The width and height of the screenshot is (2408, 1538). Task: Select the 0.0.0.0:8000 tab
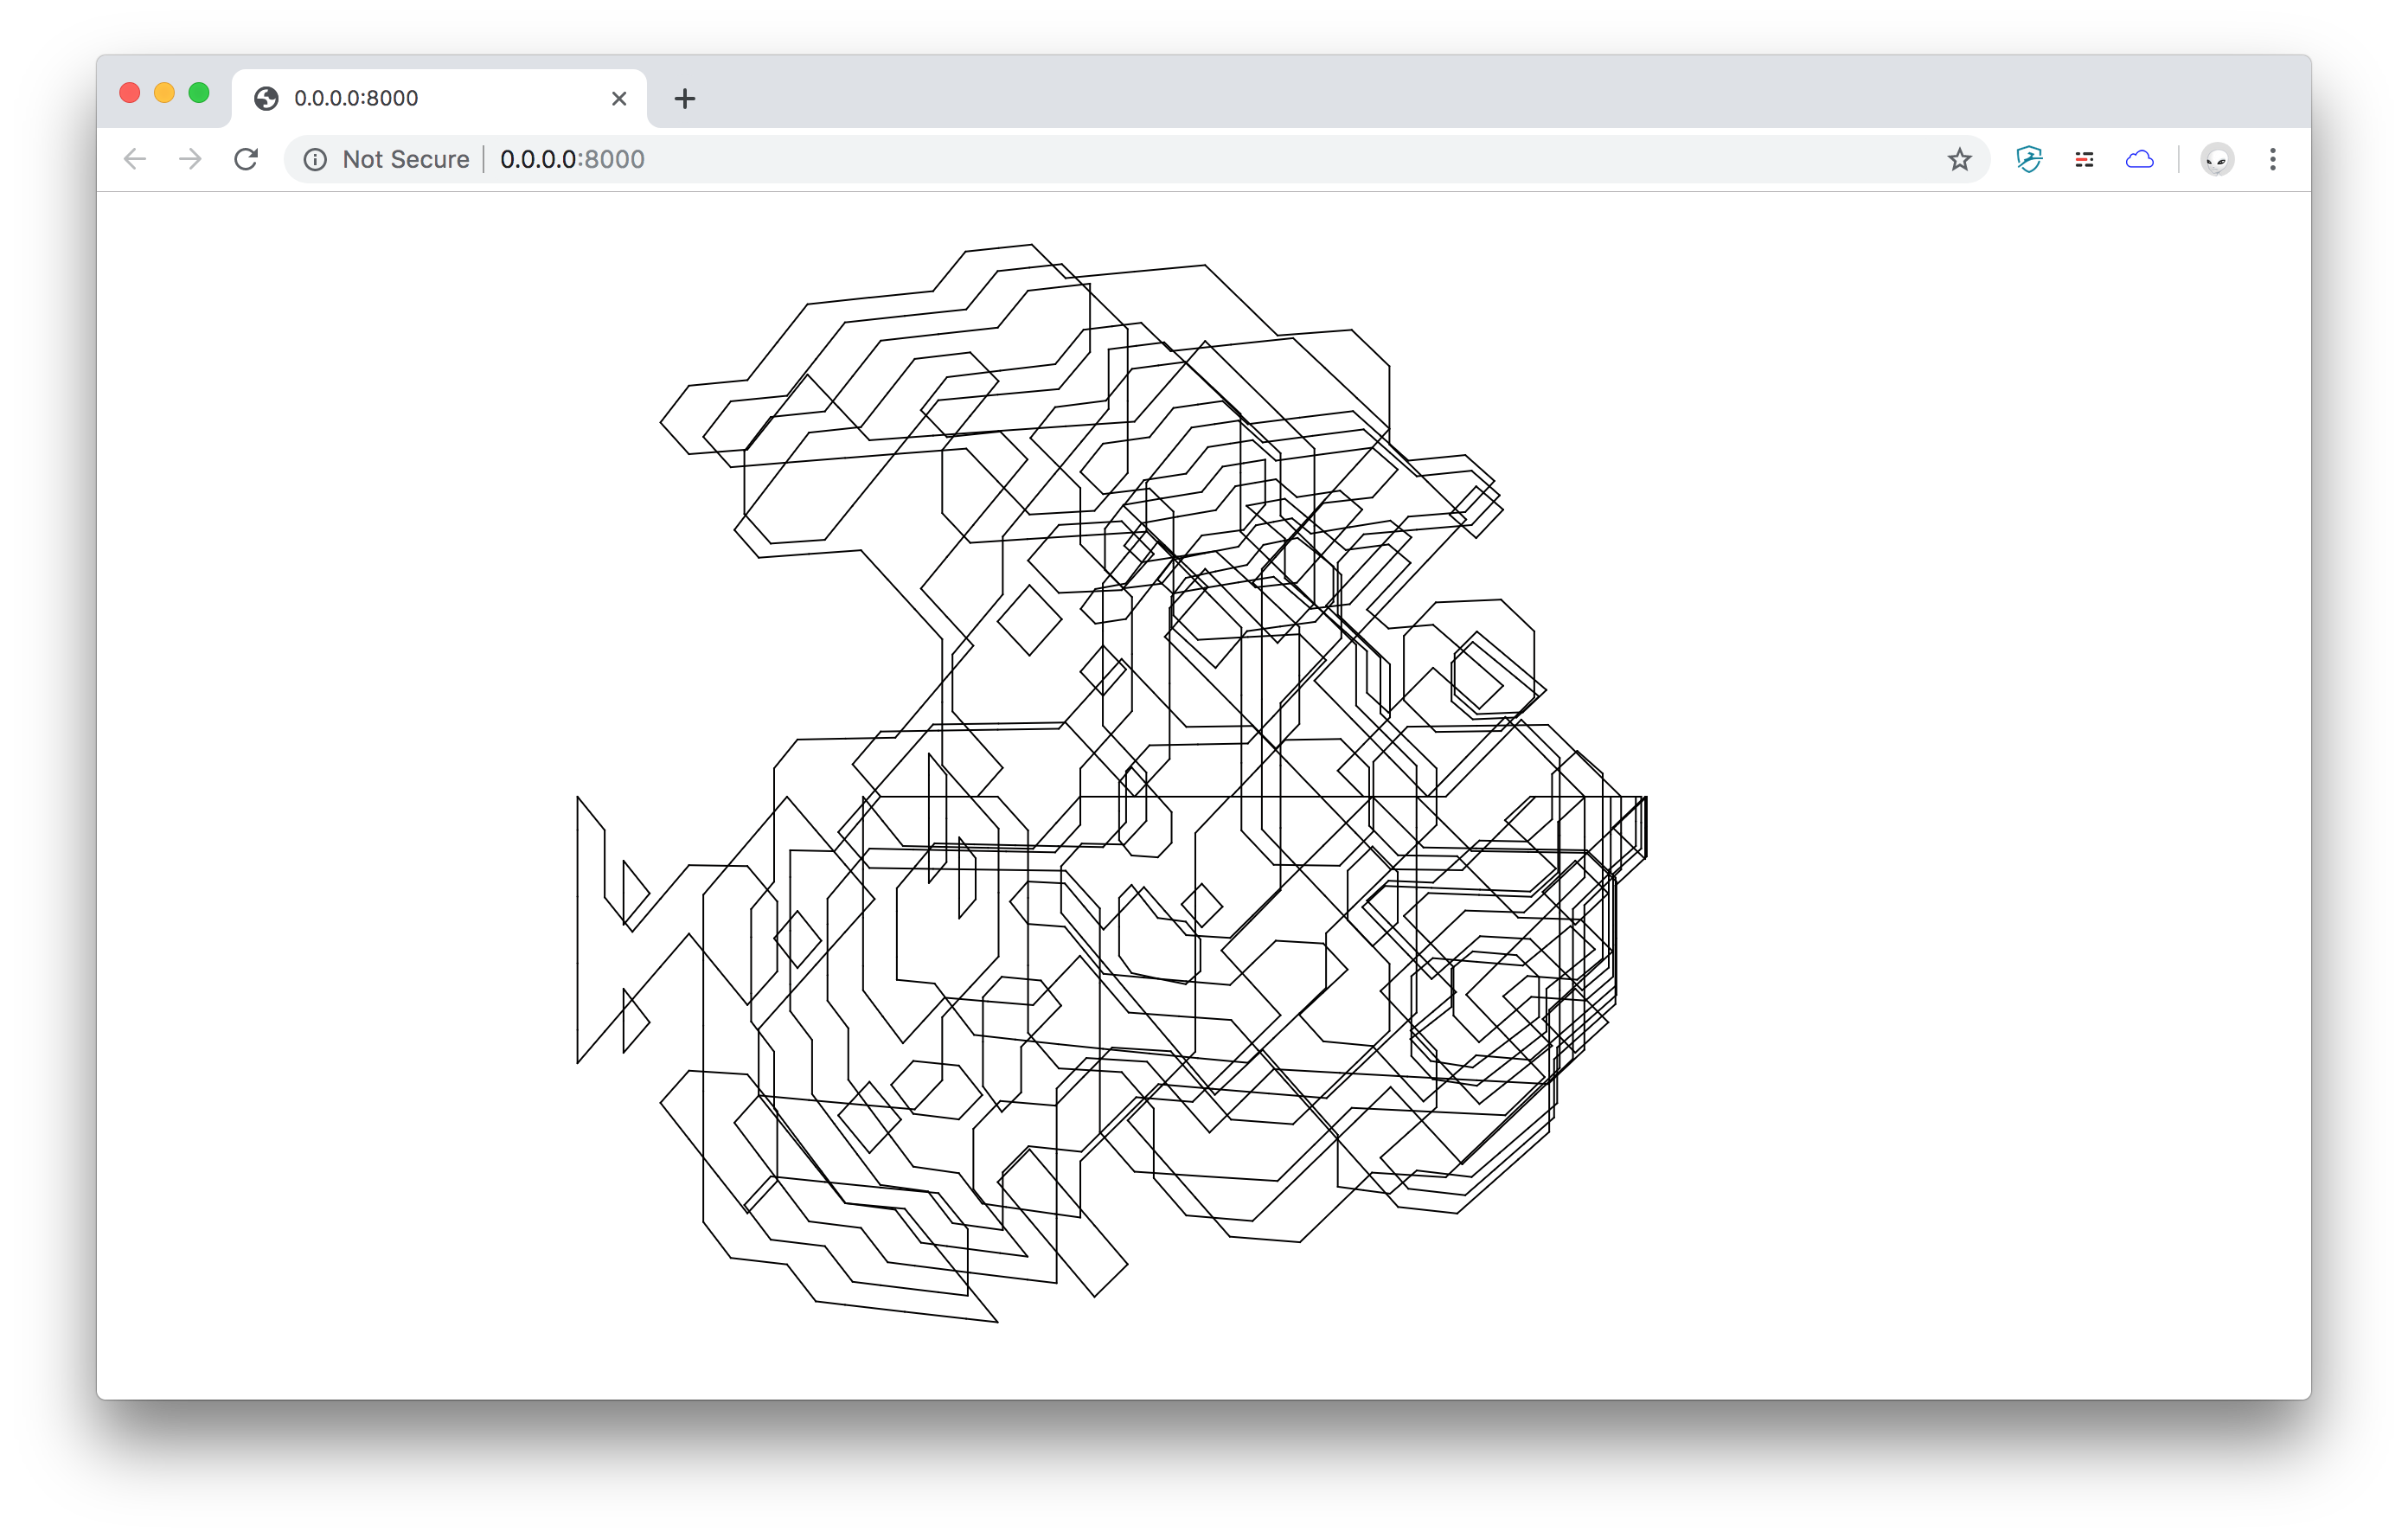pos(439,98)
